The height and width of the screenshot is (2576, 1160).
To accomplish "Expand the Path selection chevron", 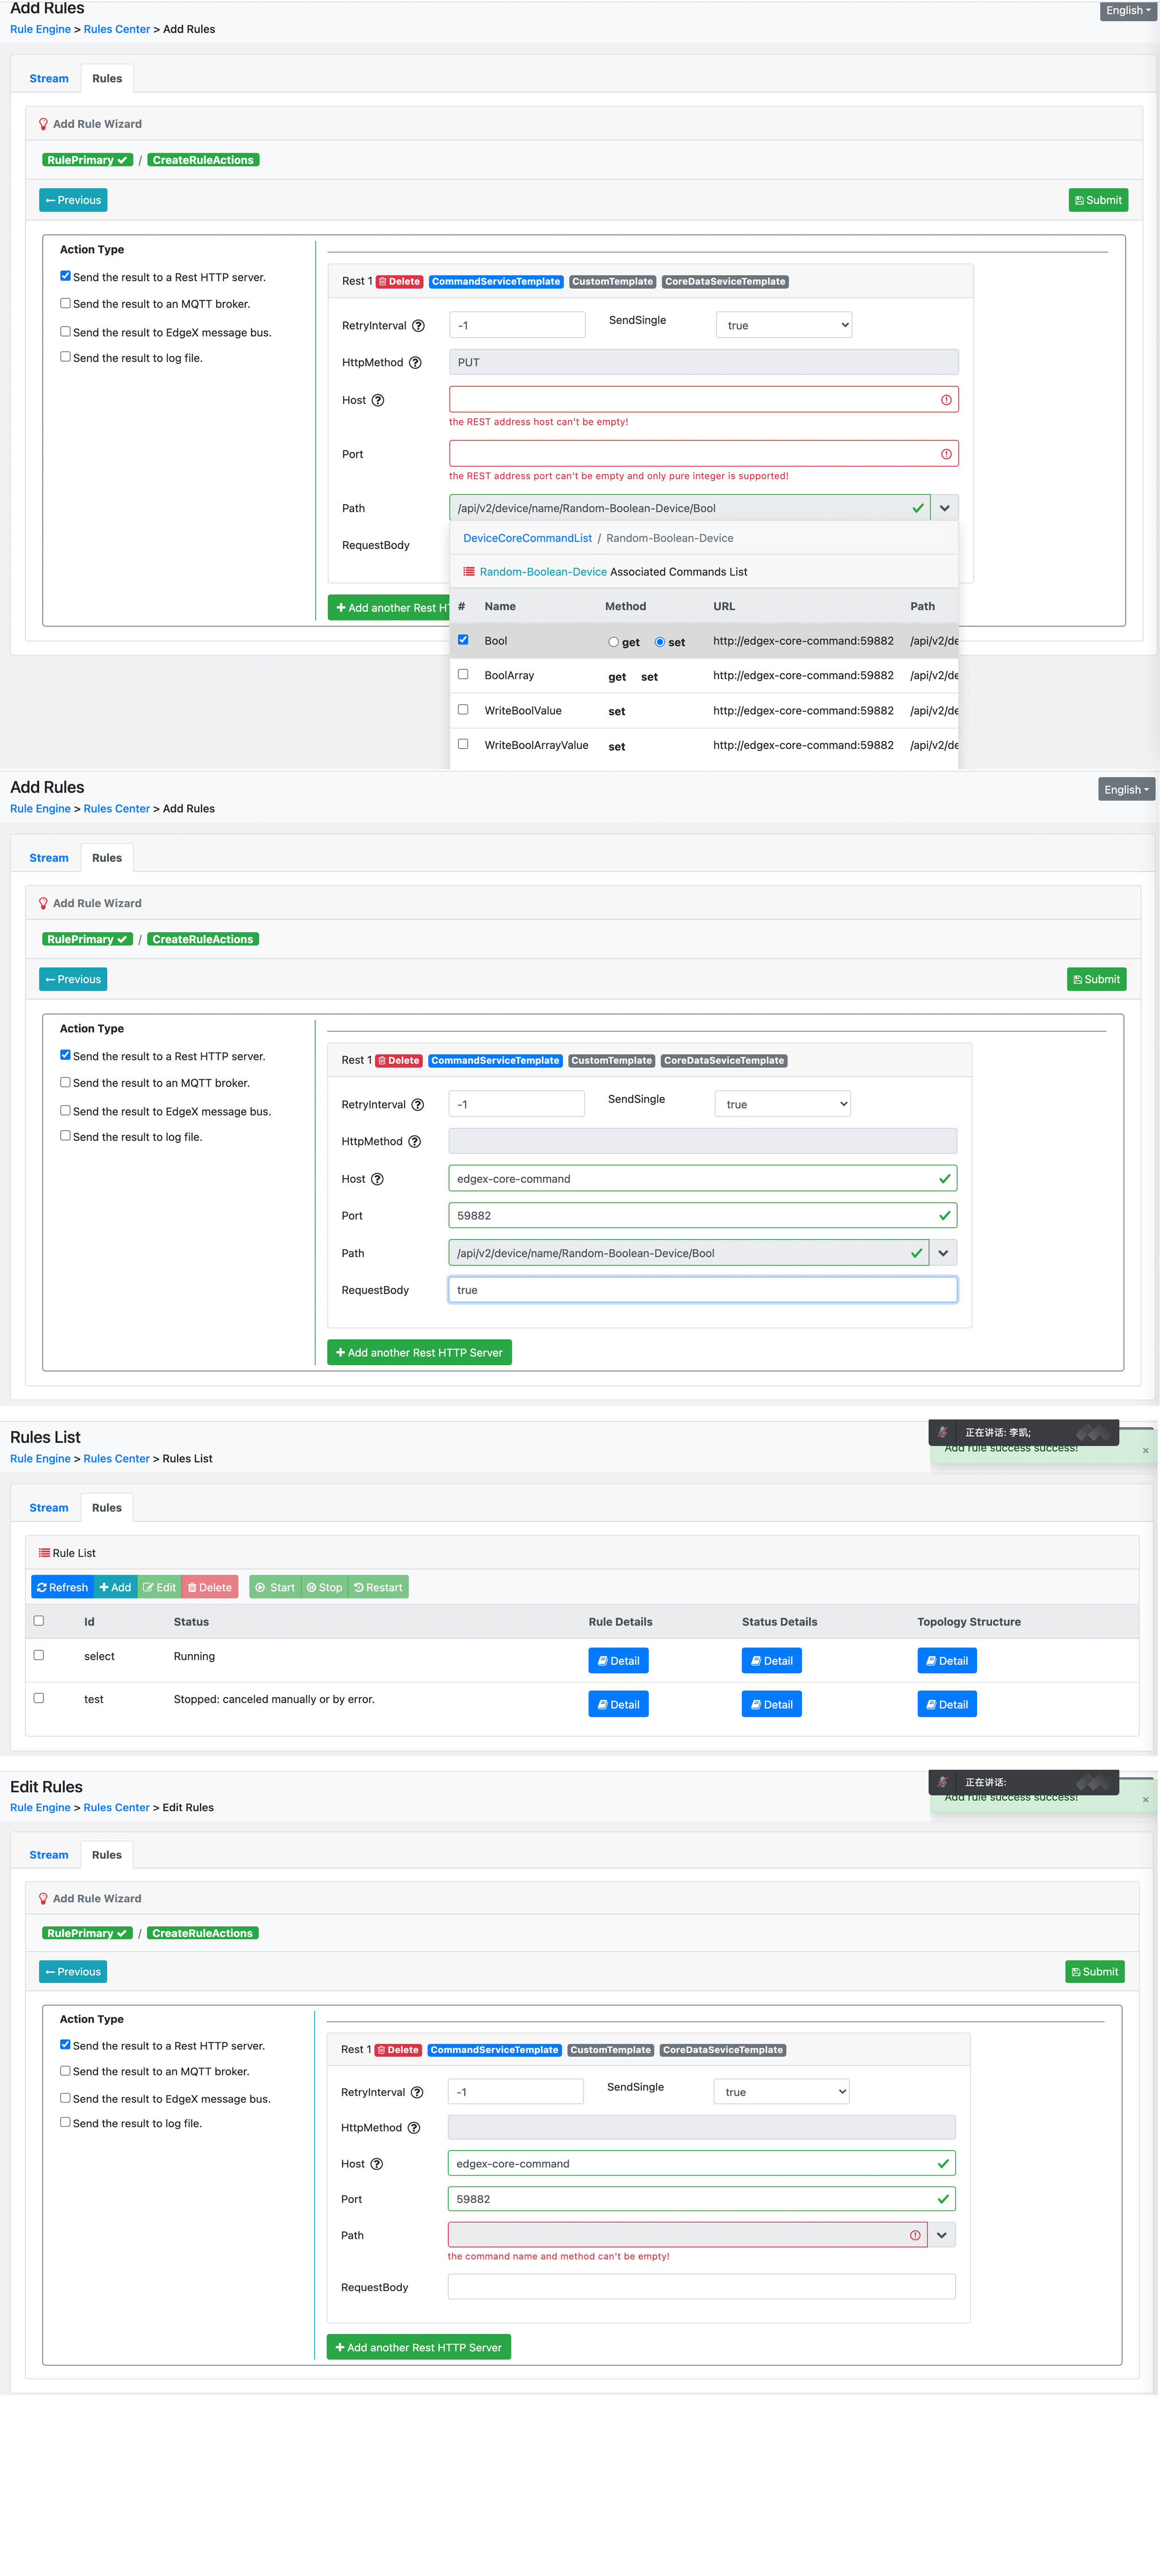I will (943, 507).
